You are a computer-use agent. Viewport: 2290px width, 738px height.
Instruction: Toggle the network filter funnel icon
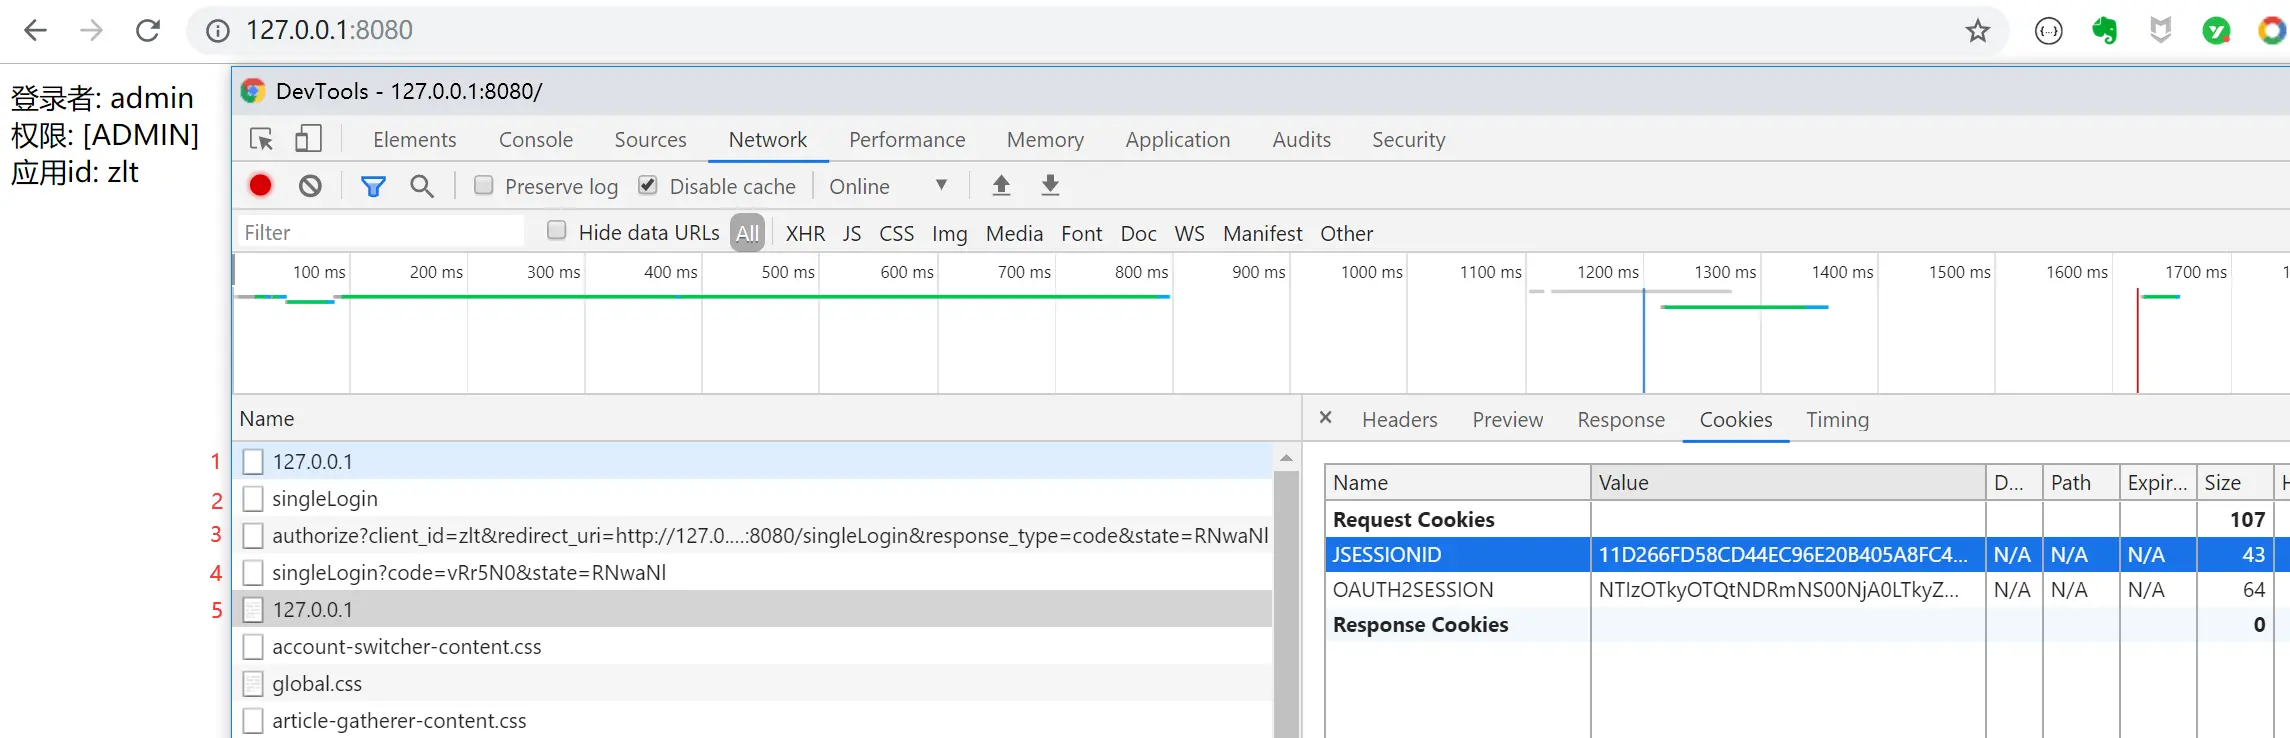(x=373, y=186)
